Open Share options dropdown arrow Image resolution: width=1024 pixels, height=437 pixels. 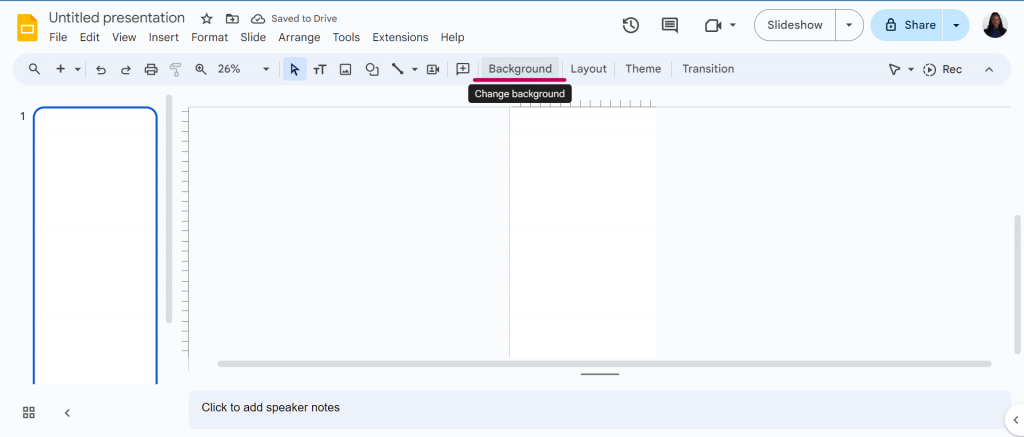(956, 25)
